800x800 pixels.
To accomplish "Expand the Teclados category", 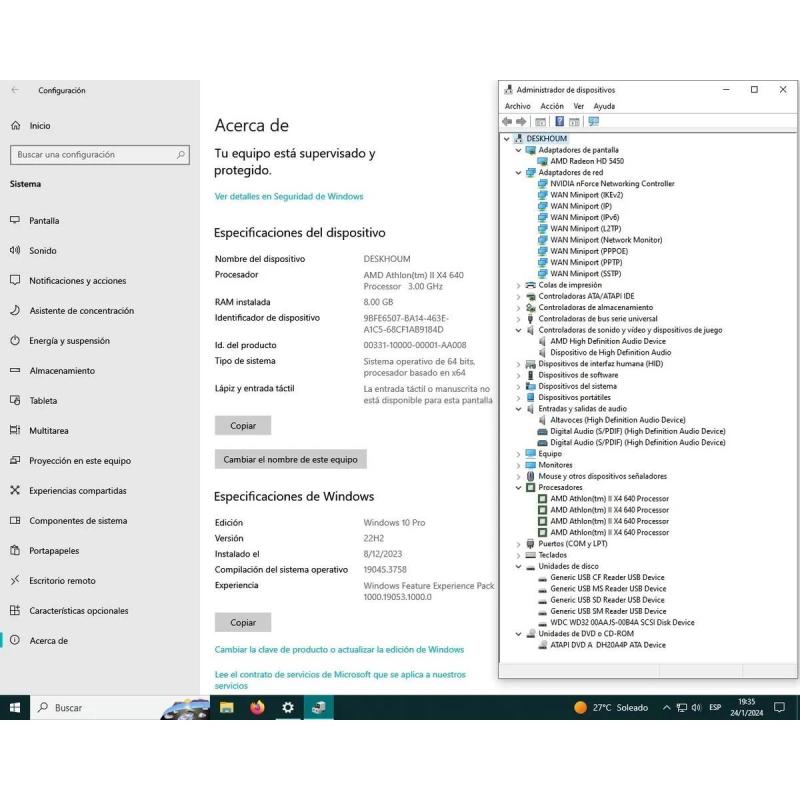I will click(x=518, y=555).
